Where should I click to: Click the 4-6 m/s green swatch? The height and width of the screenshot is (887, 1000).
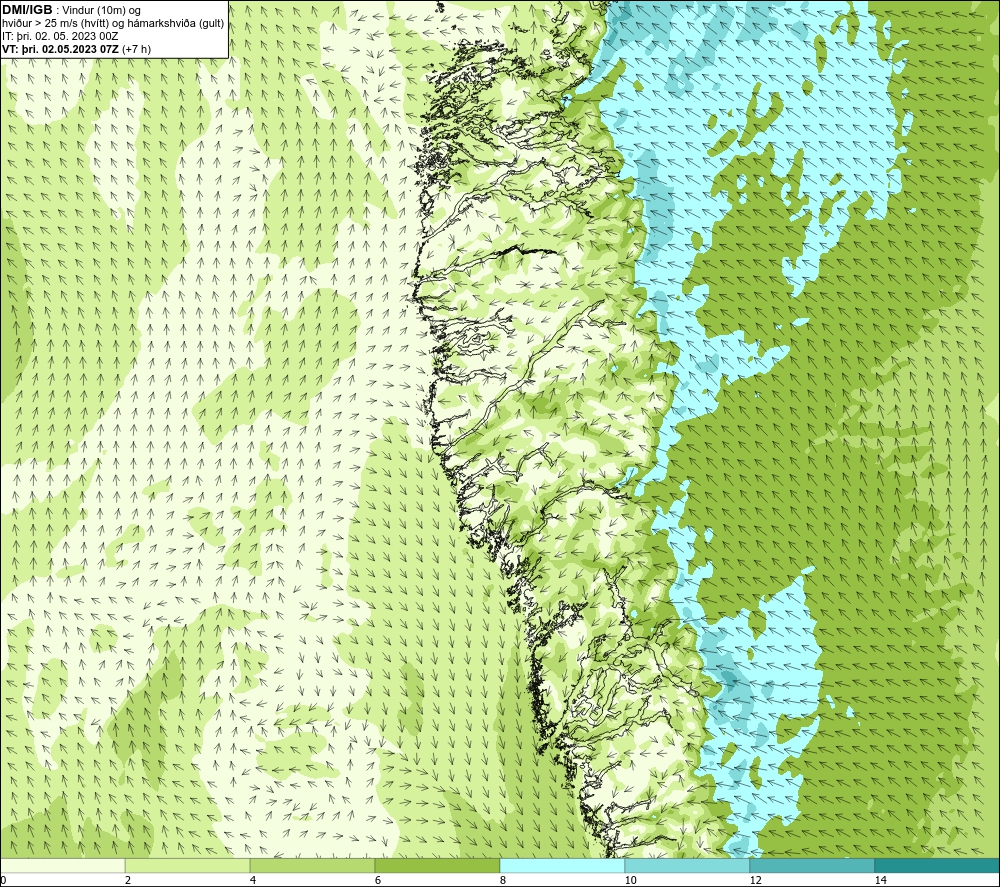(312, 865)
